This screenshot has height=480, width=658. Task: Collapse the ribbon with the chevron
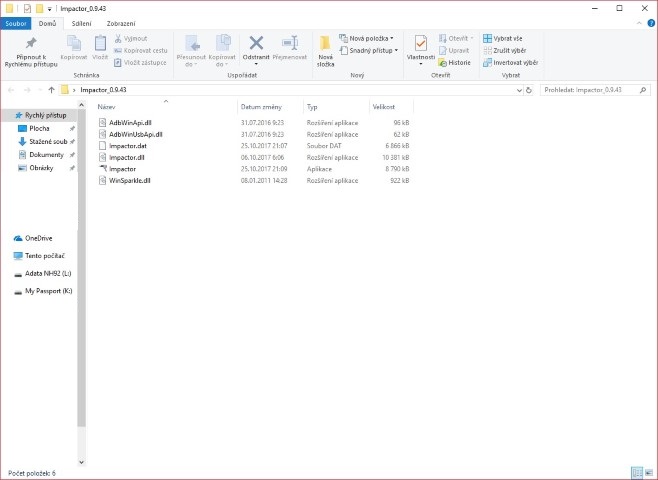click(639, 23)
